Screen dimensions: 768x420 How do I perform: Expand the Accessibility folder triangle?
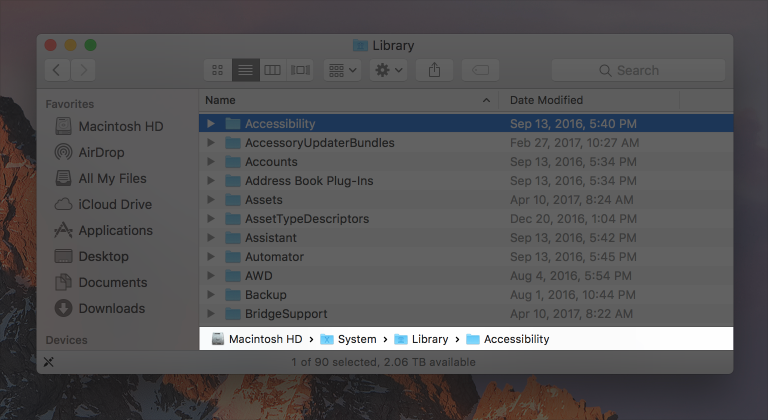211,124
